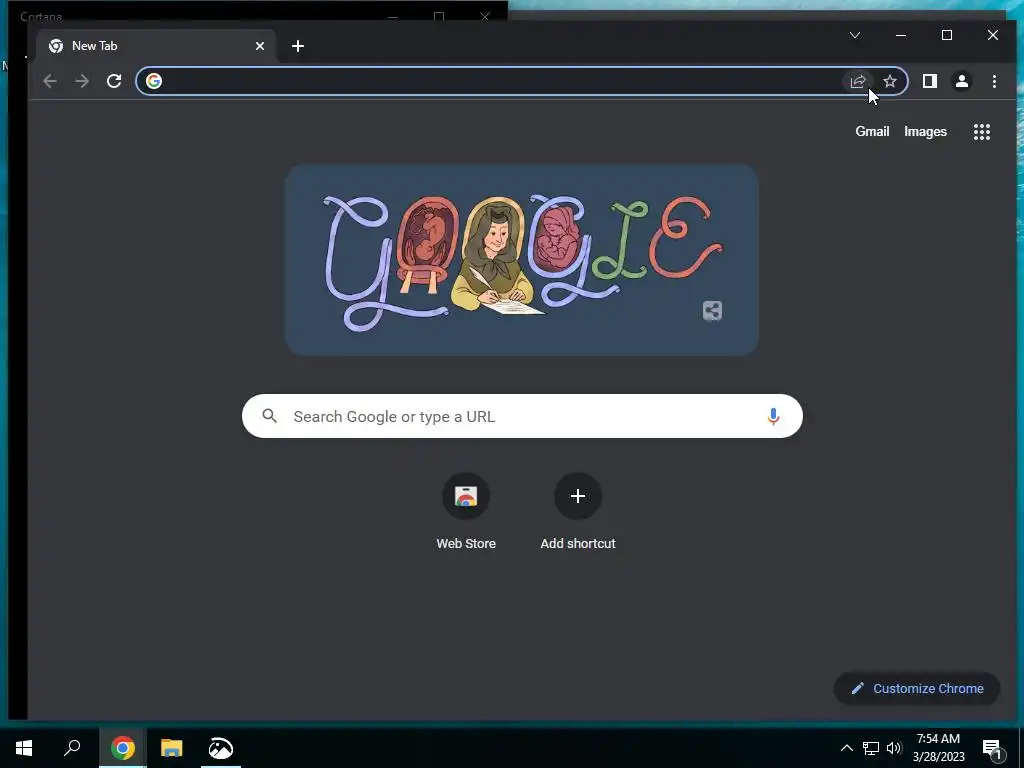Share the Google Doodle
Image resolution: width=1024 pixels, height=768 pixels.
[x=712, y=311]
